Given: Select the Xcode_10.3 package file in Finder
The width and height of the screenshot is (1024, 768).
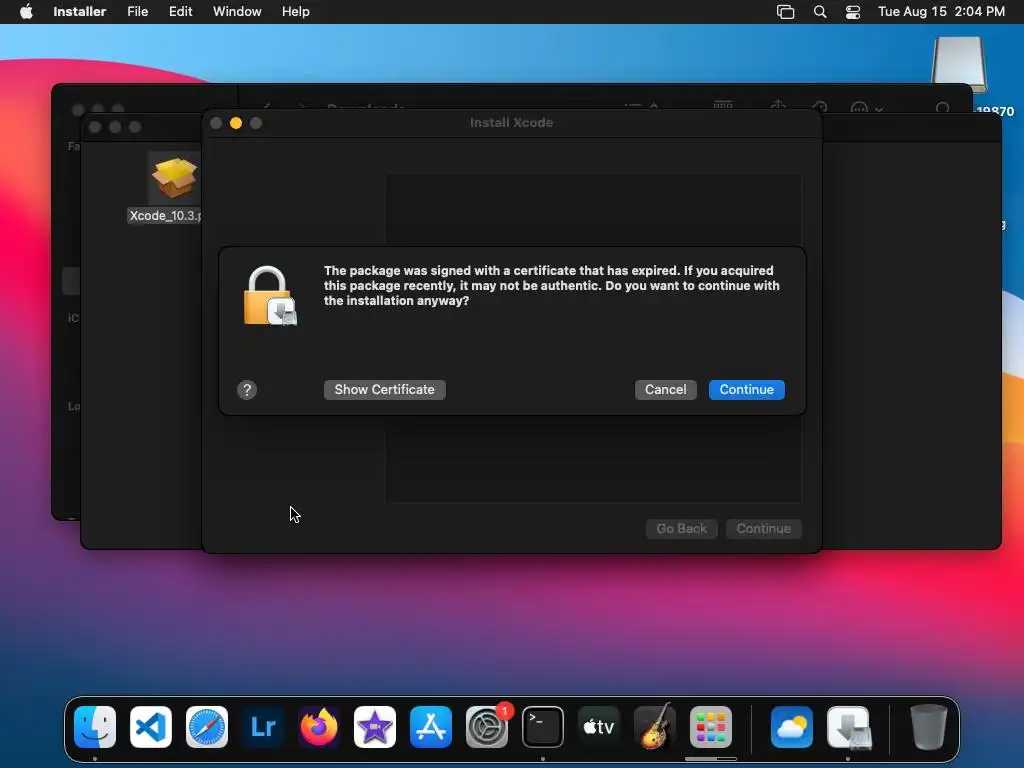Looking at the screenshot, I should (x=173, y=186).
